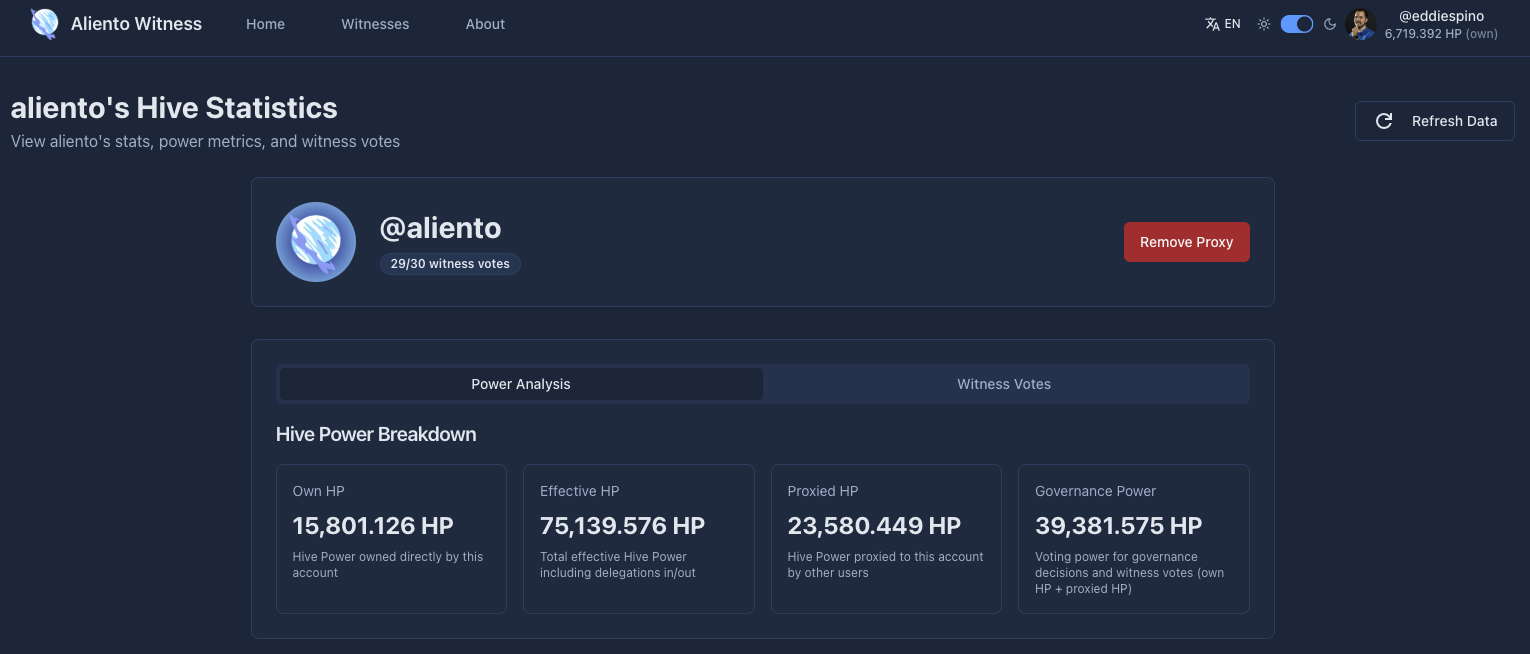
Task: Click the 'Total effective Hive Power' description
Action: 618,565
